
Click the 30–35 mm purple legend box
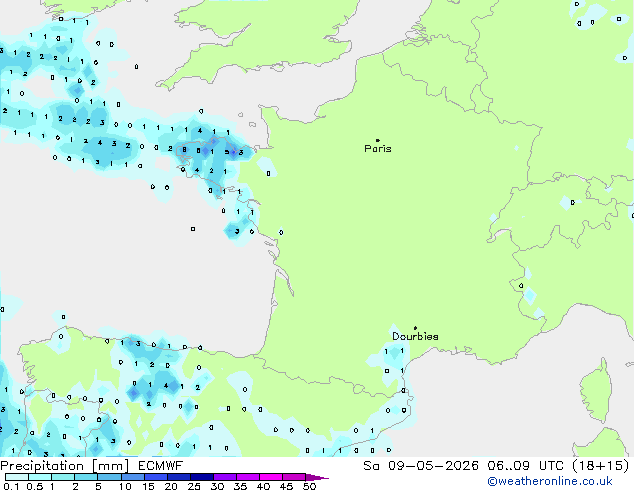pos(224,477)
